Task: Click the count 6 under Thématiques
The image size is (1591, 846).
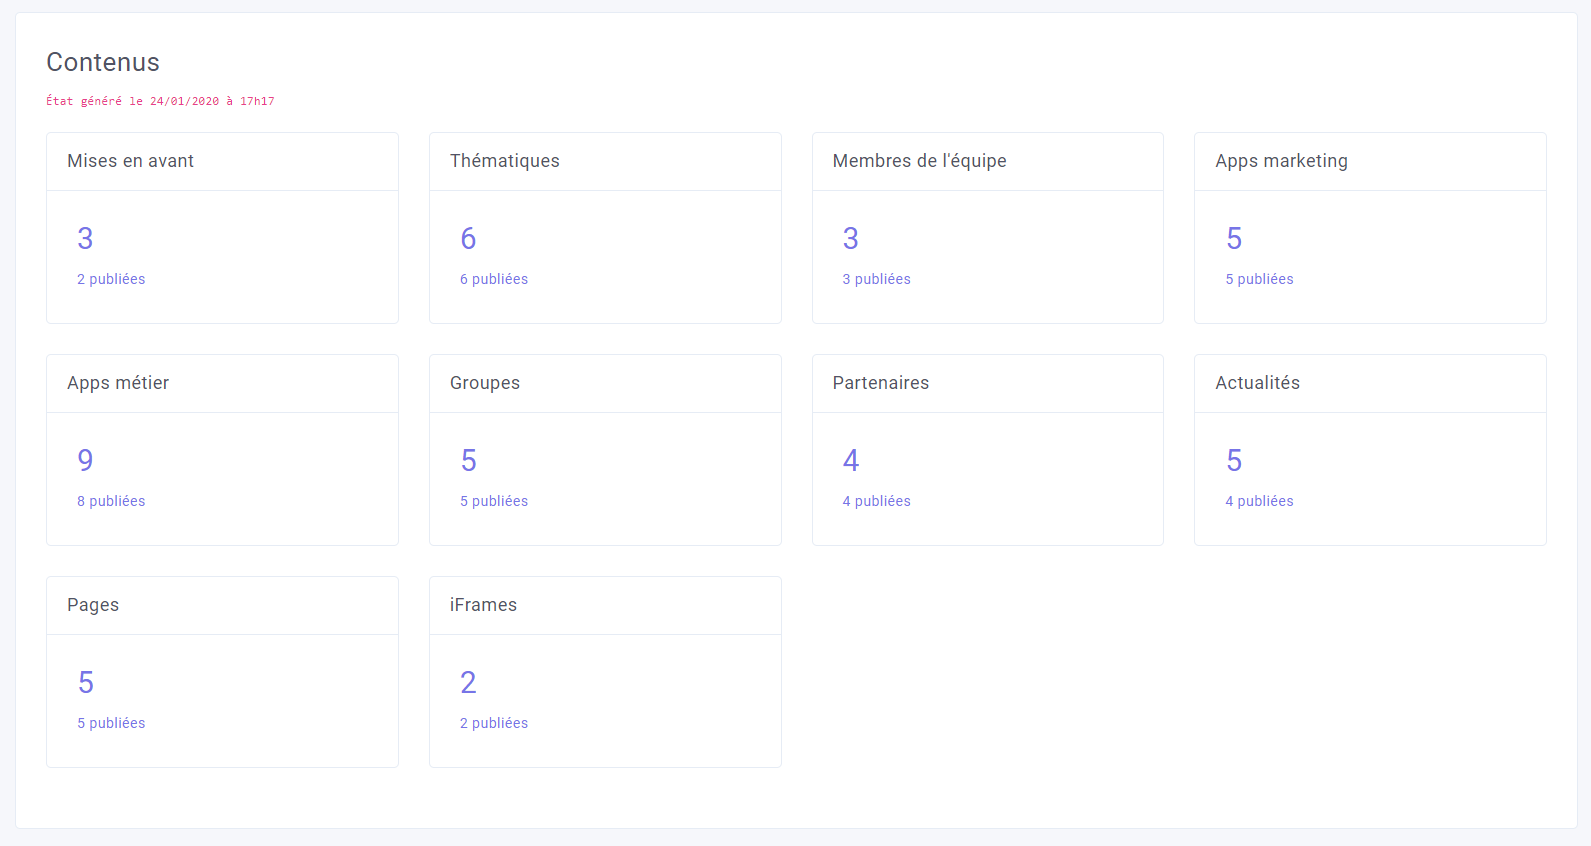Action: click(468, 238)
